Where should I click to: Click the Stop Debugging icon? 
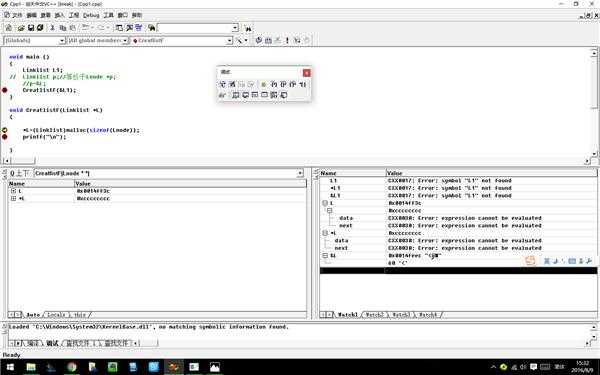(x=232, y=84)
